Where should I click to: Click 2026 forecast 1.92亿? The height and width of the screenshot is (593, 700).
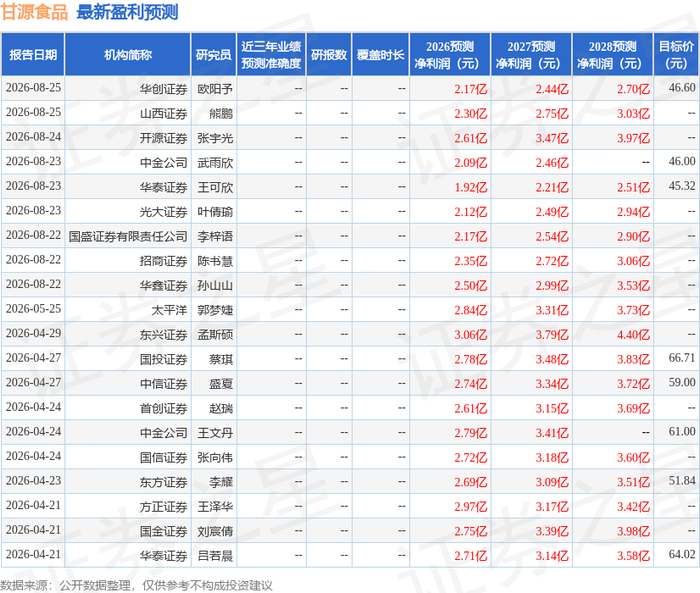[471, 188]
